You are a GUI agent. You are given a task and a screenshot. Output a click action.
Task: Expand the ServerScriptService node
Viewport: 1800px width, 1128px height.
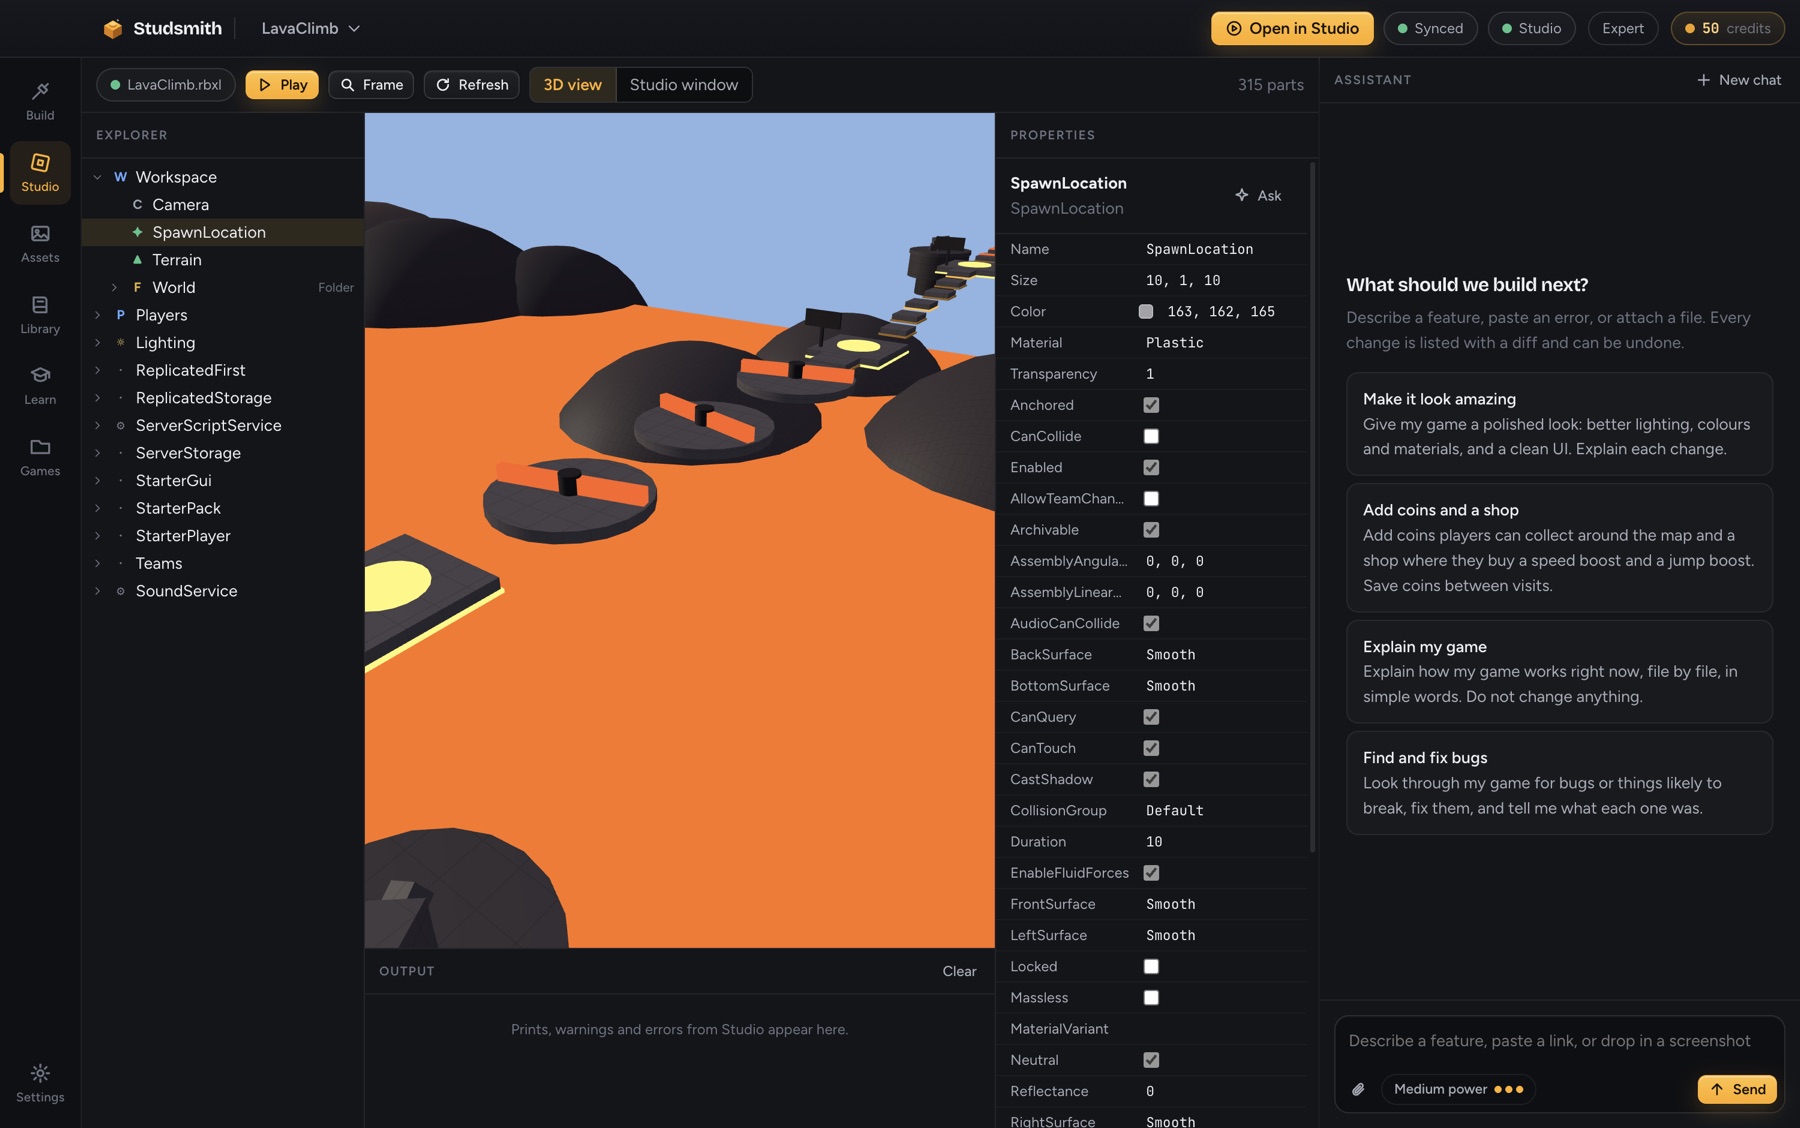pos(97,426)
